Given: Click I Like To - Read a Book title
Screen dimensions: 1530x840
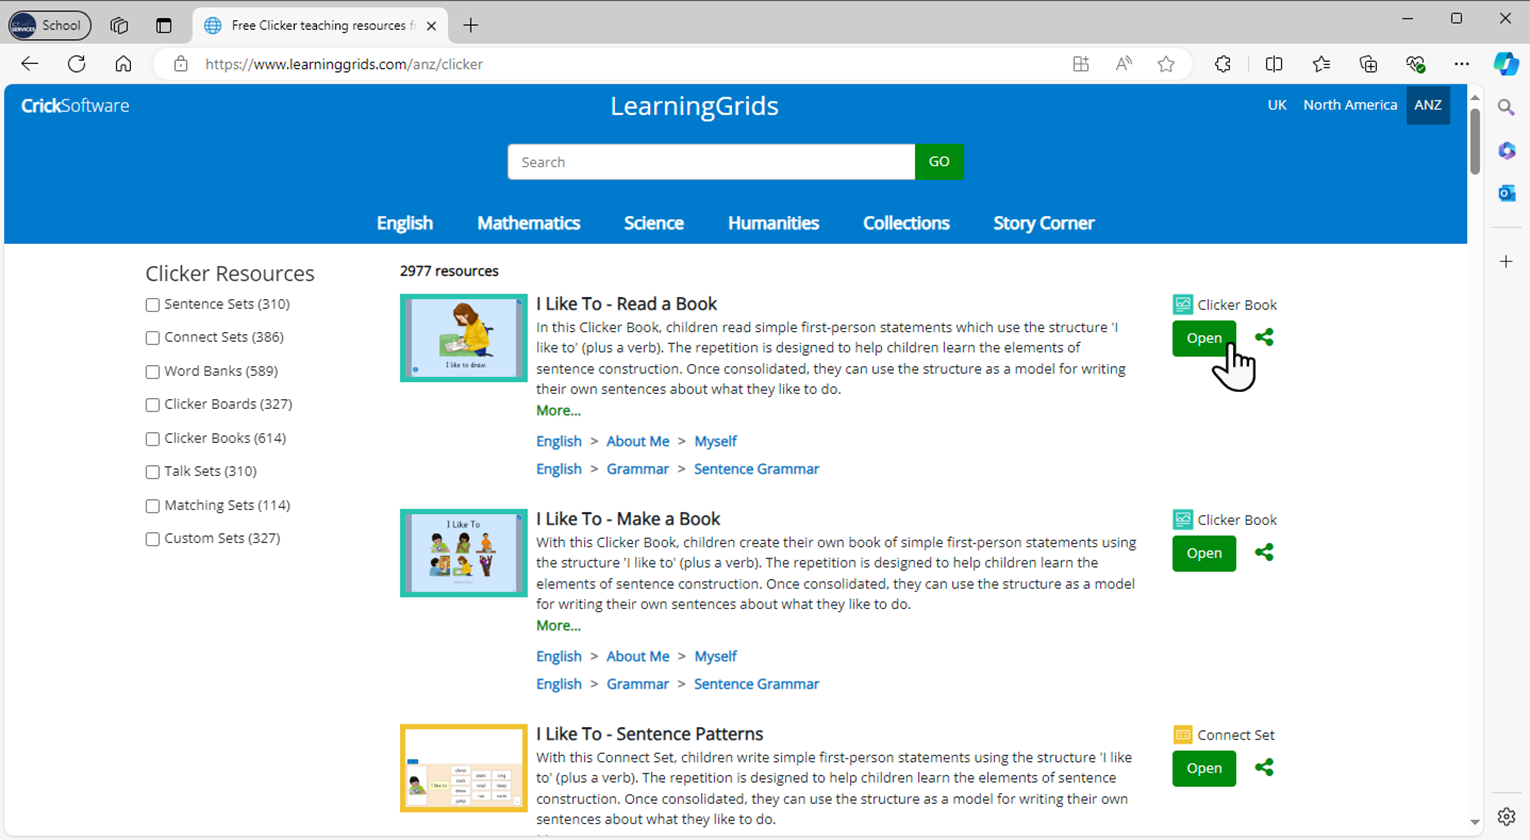Looking at the screenshot, I should click(x=626, y=304).
